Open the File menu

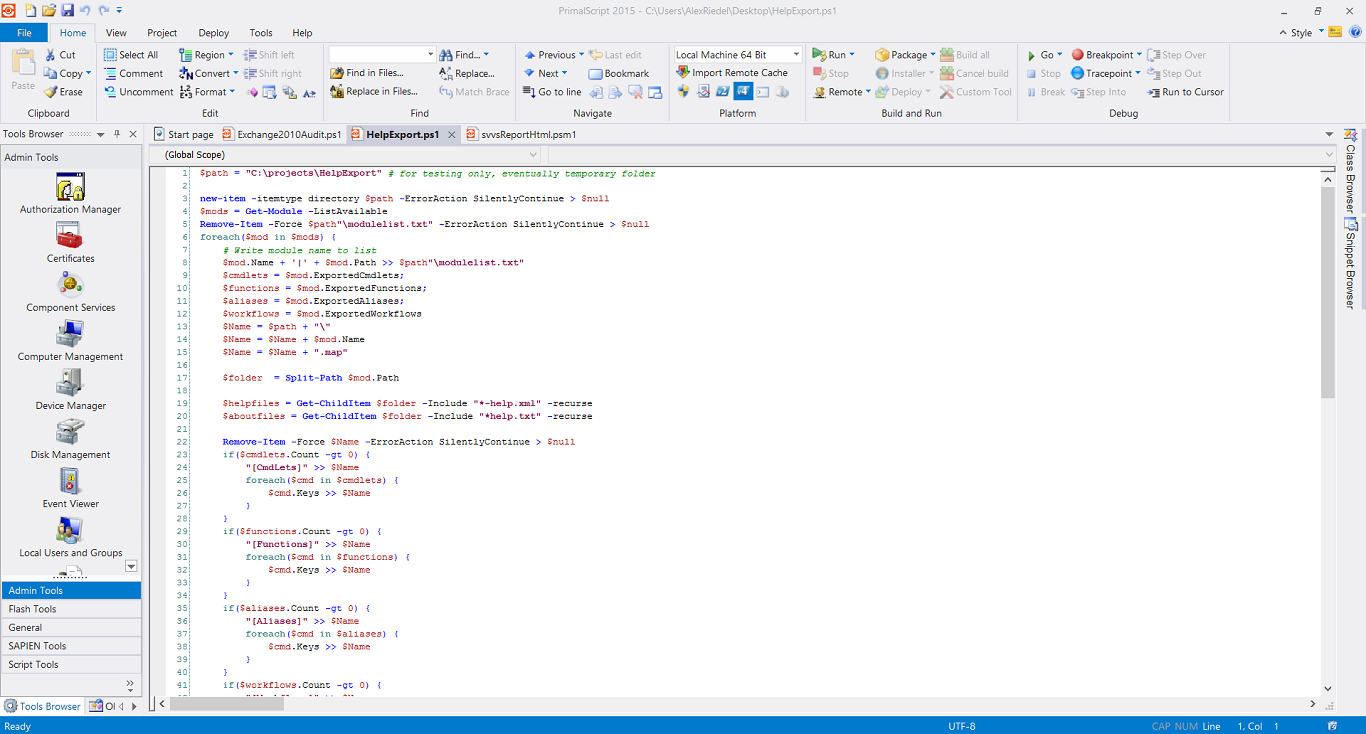[24, 33]
